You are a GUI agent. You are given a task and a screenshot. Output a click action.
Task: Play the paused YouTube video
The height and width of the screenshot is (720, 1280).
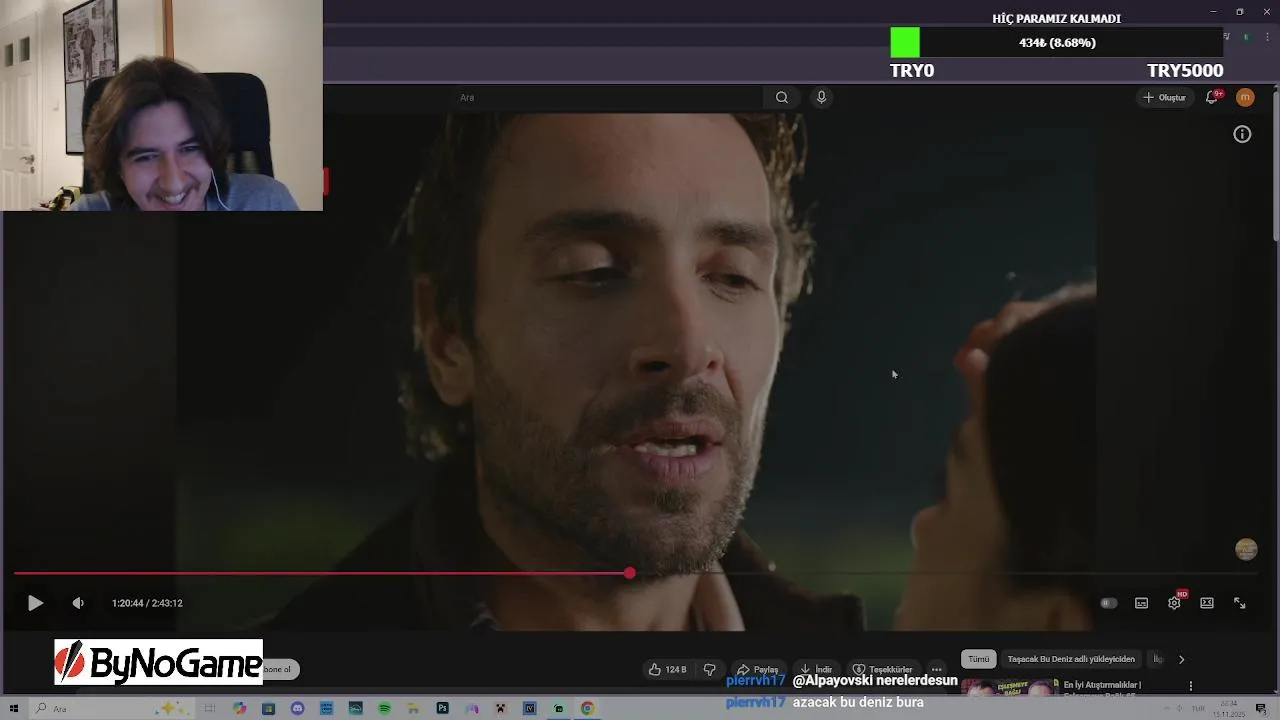[35, 603]
